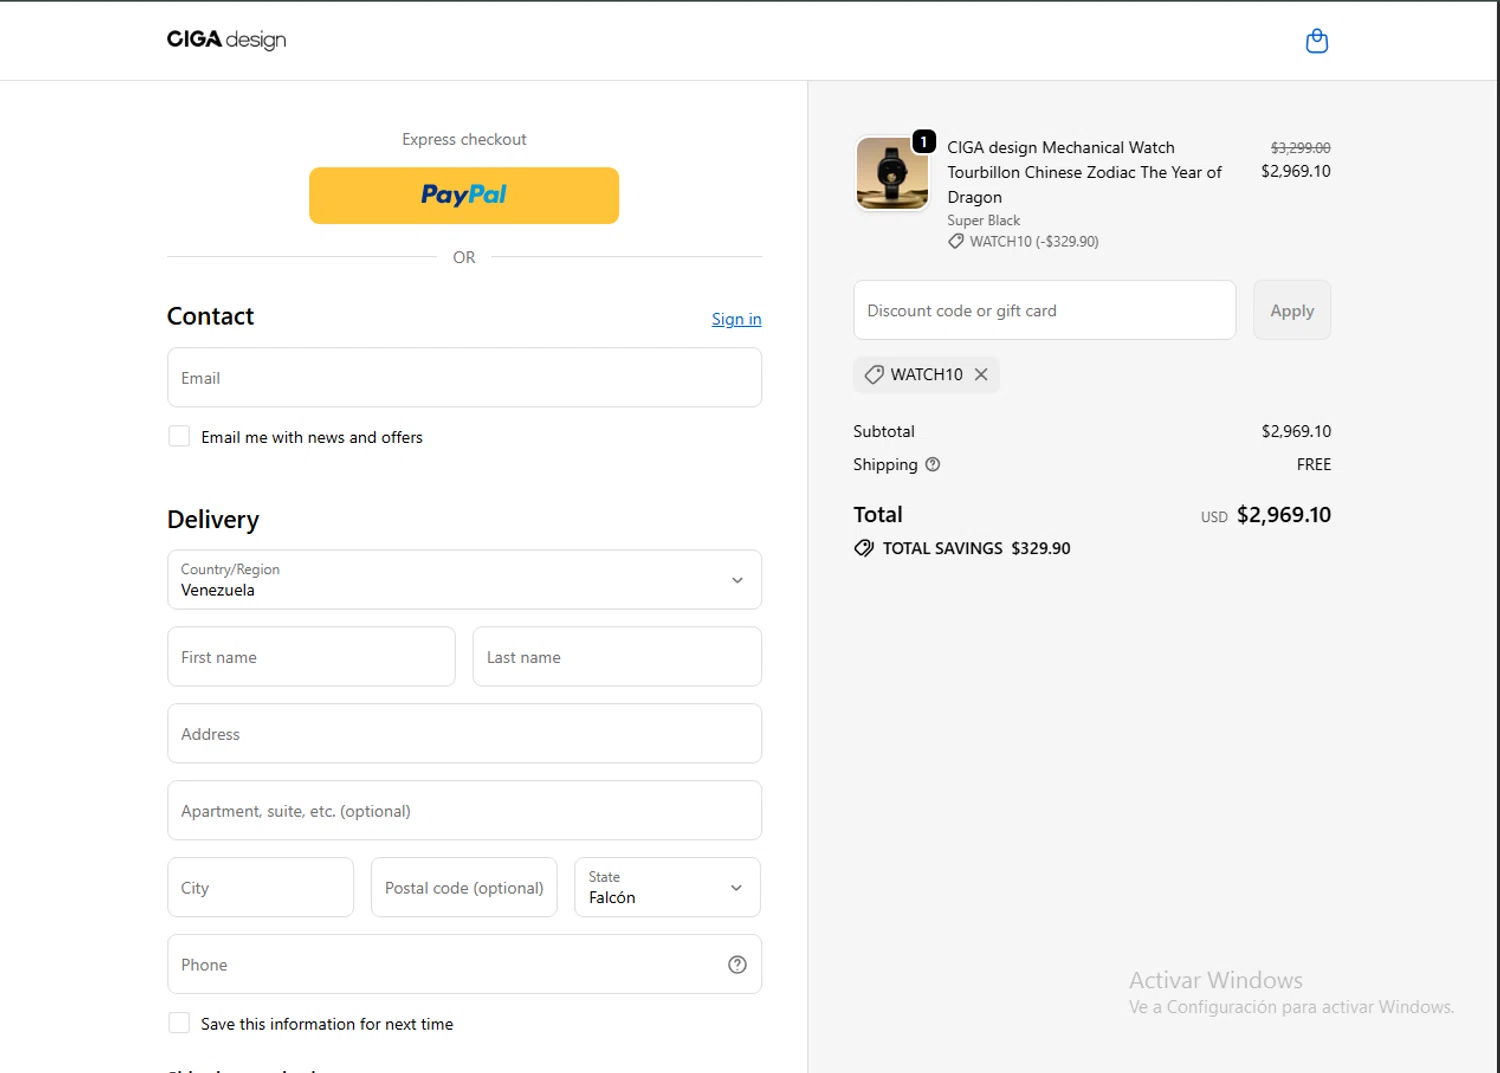Enable email me with news and offers
This screenshot has height=1073, width=1500.
(x=179, y=437)
